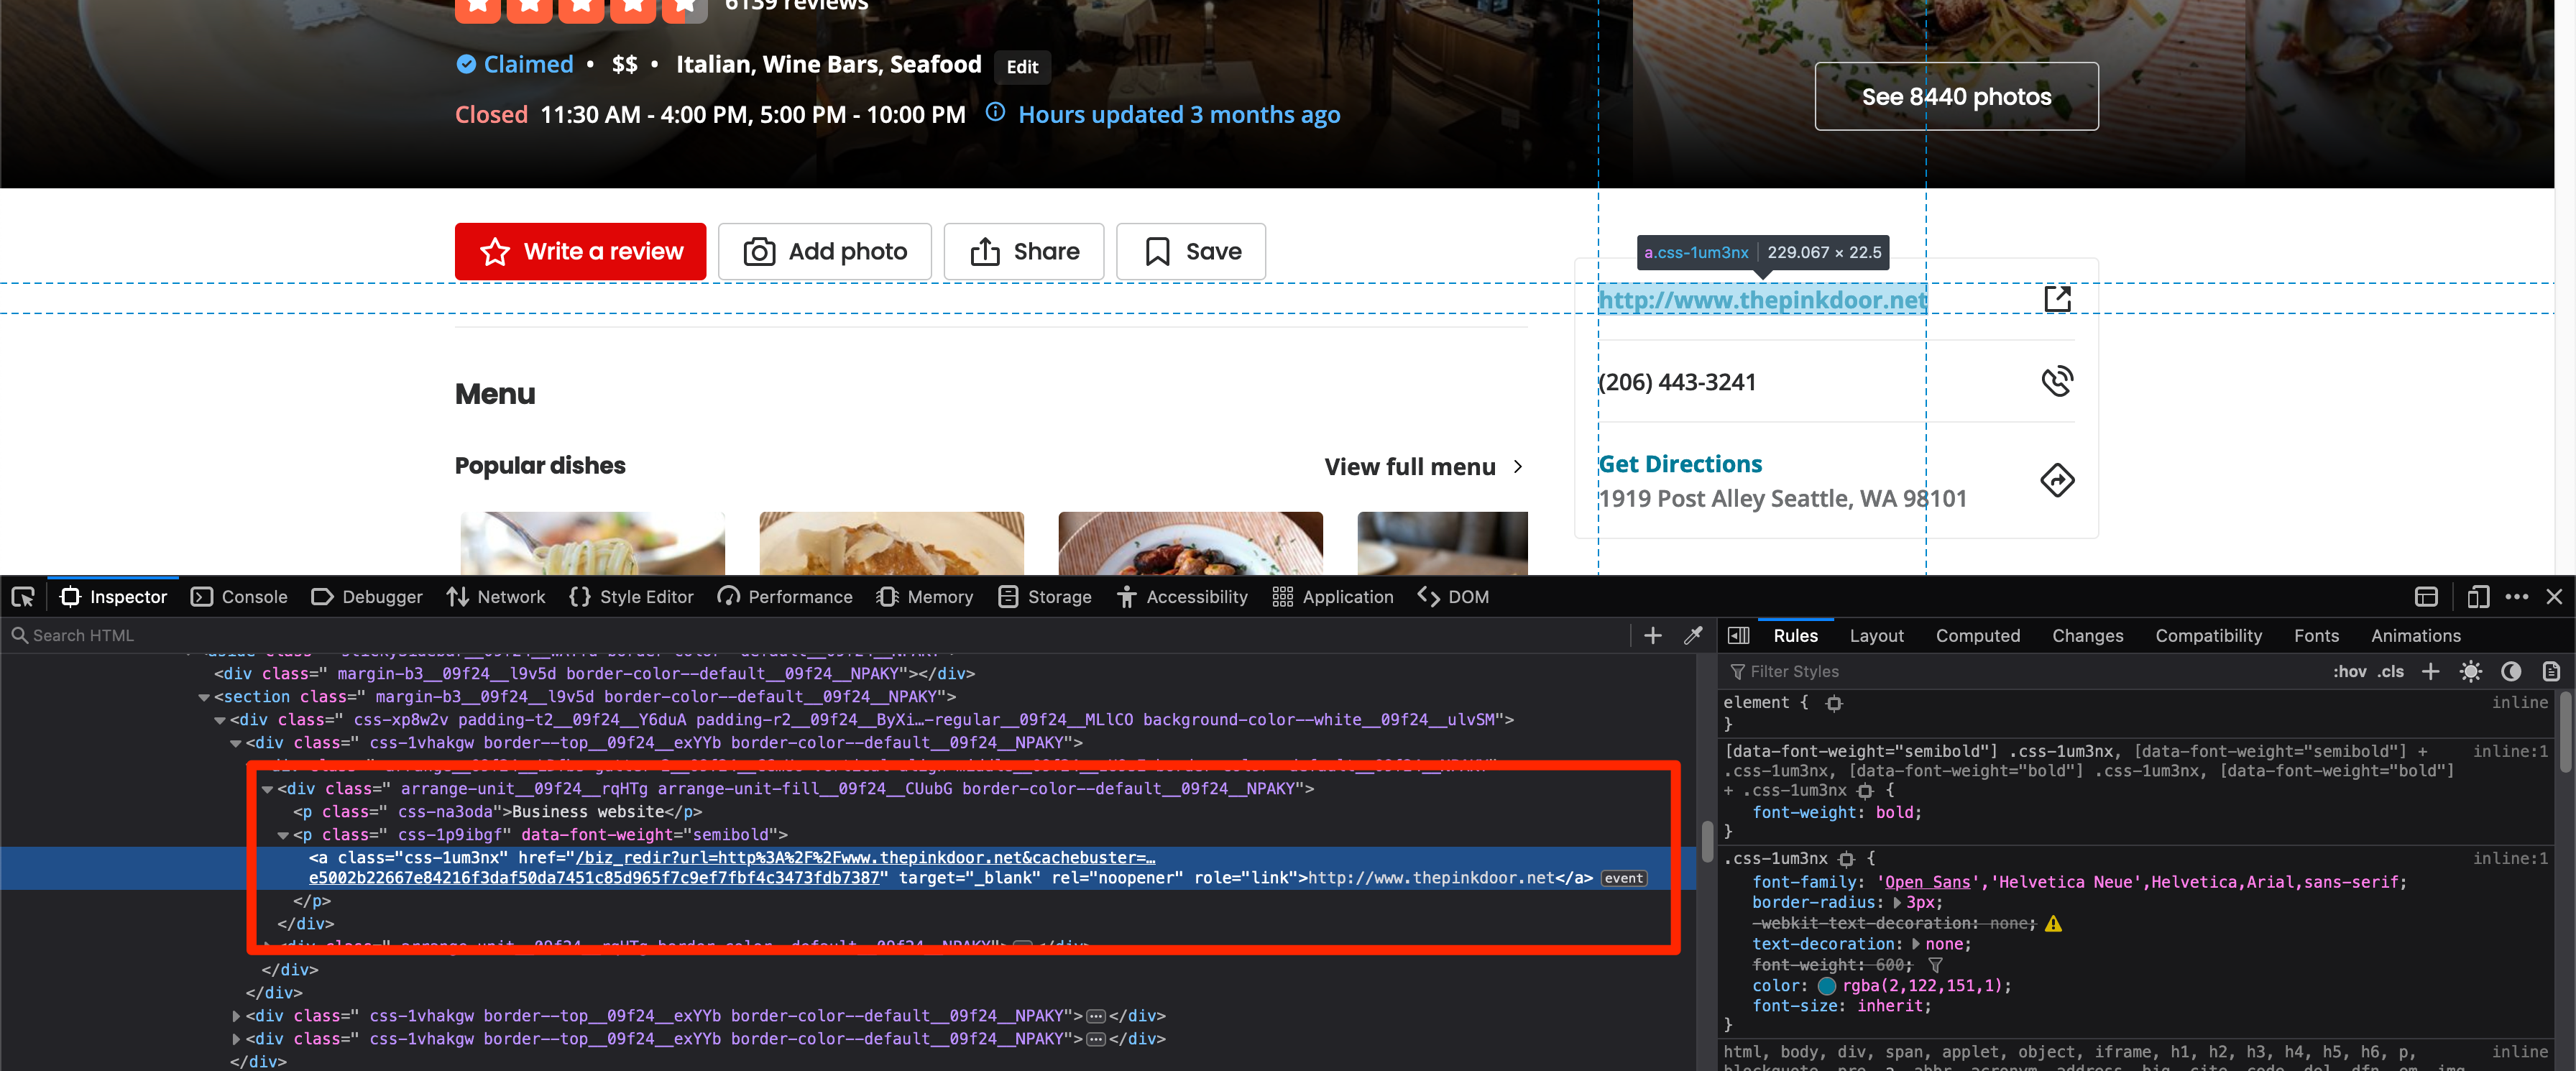The width and height of the screenshot is (2576, 1071).
Task: Add a new CSS rule with the plus icon
Action: 2432,671
